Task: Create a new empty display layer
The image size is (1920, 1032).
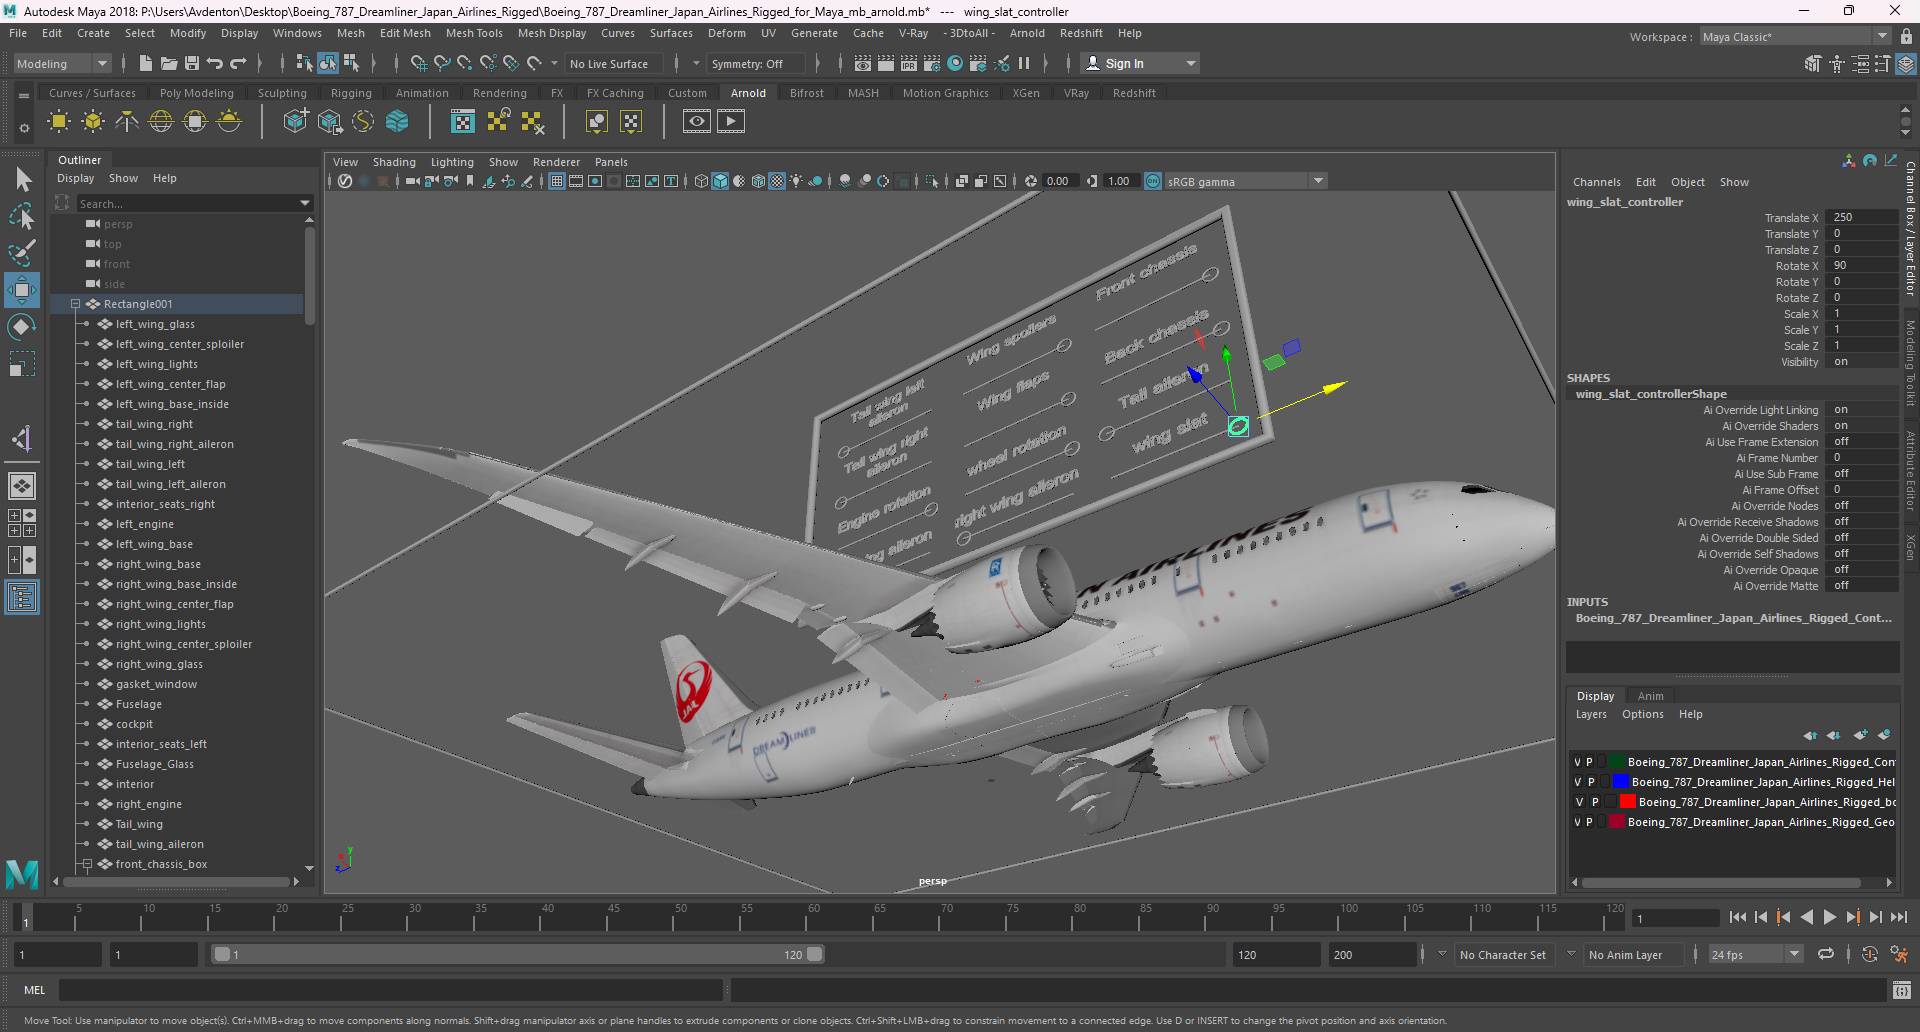Action: 1860,735
